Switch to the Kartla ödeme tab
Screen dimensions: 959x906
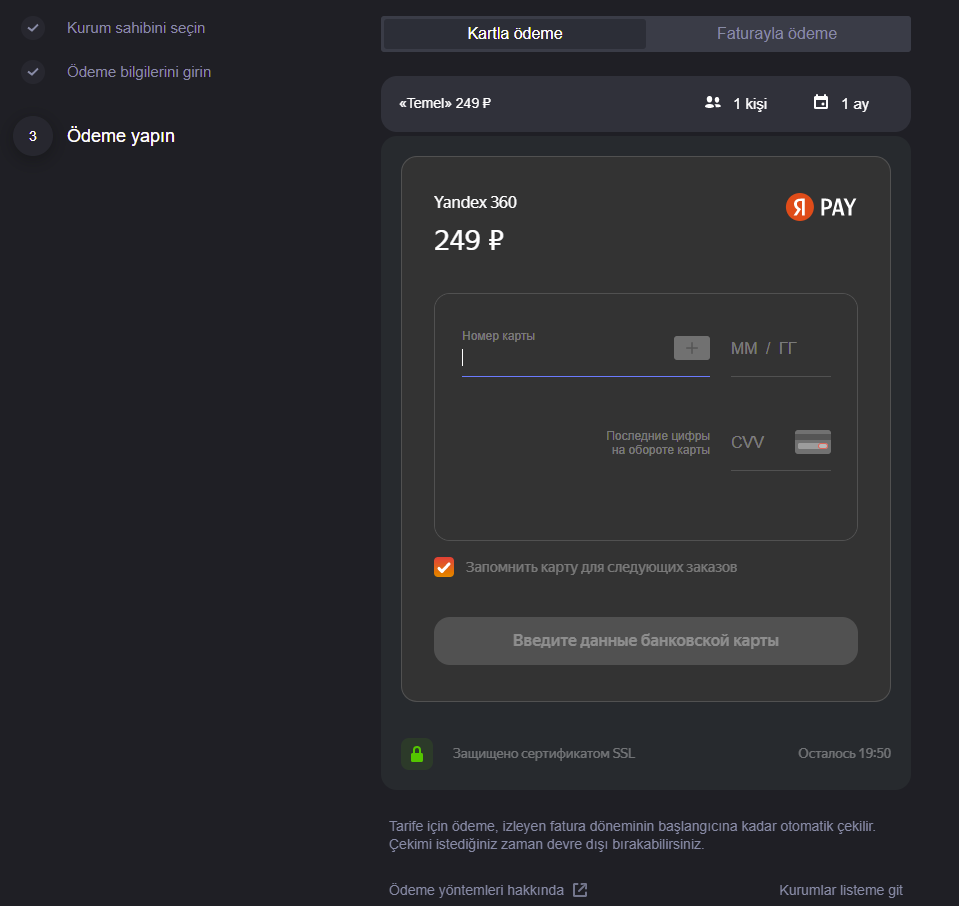[514, 34]
